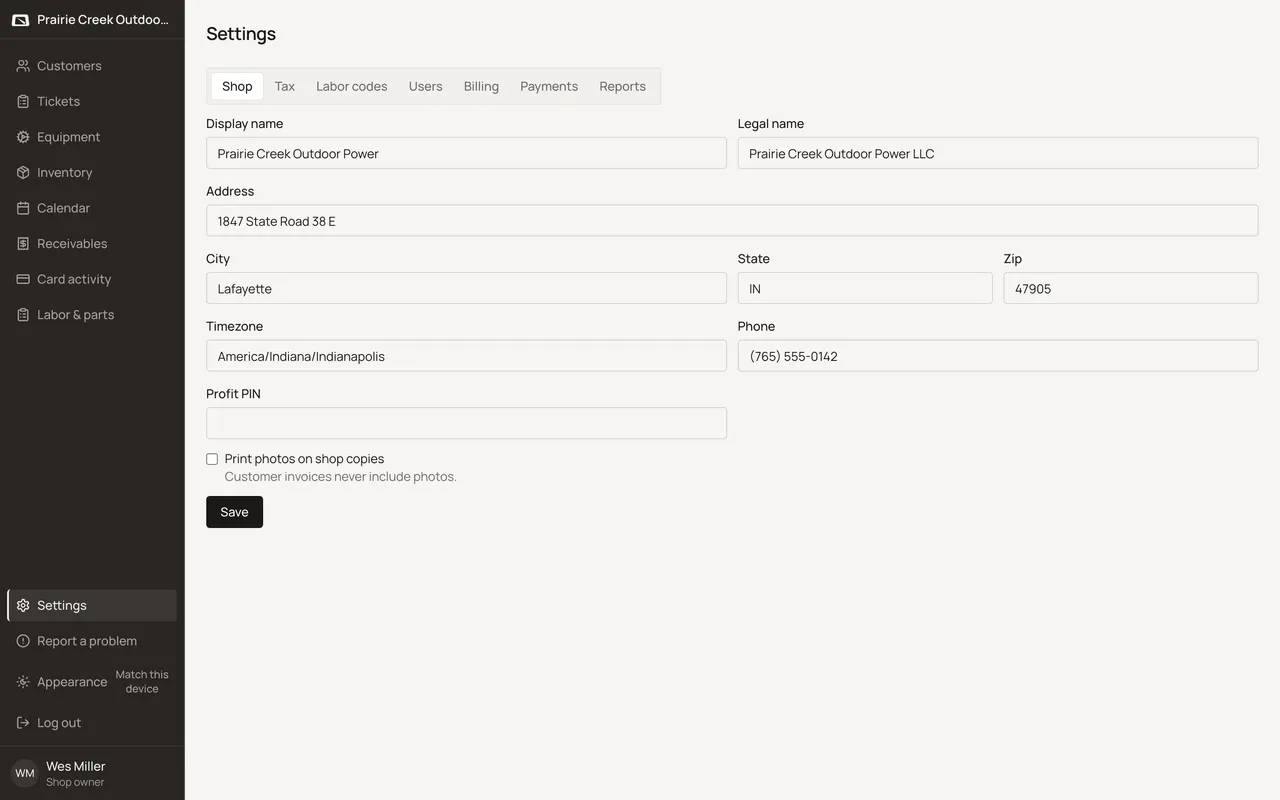Select the State input field

point(865,288)
